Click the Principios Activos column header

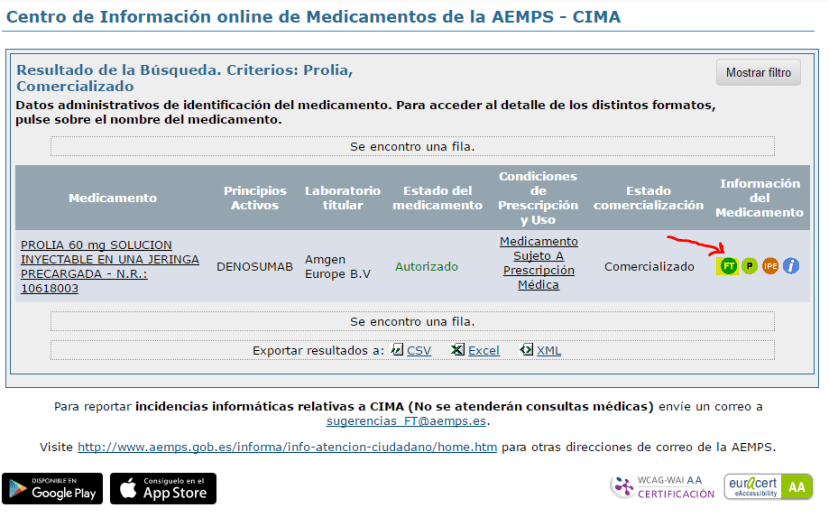255,198
